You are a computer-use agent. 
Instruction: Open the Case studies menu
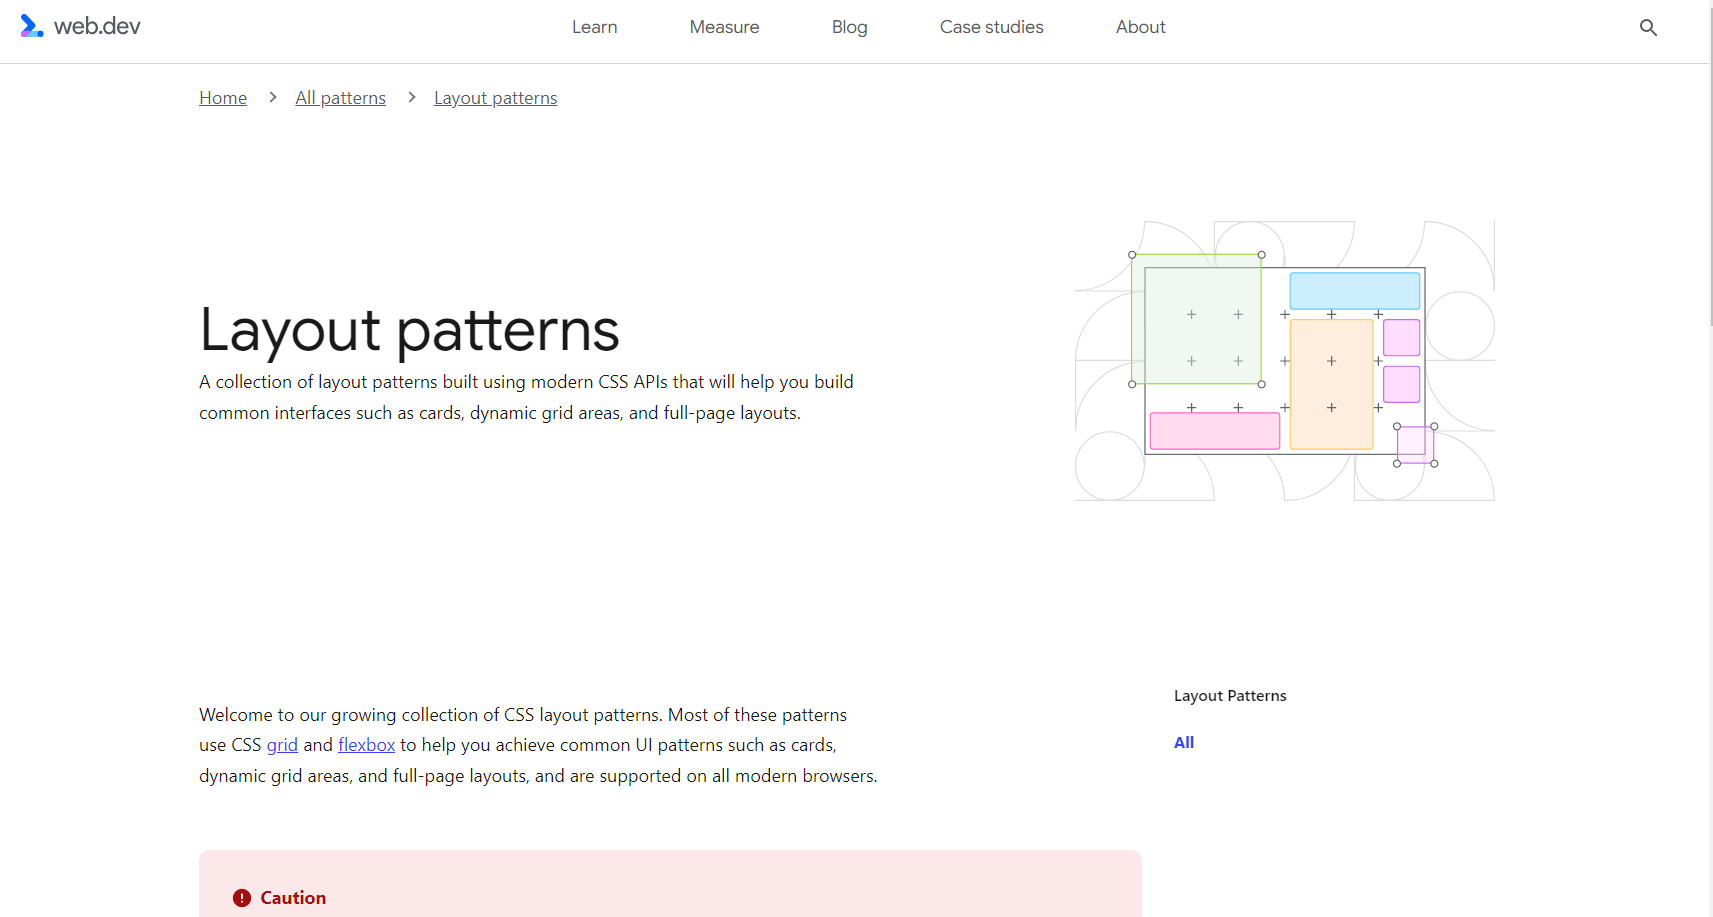pyautogui.click(x=991, y=27)
